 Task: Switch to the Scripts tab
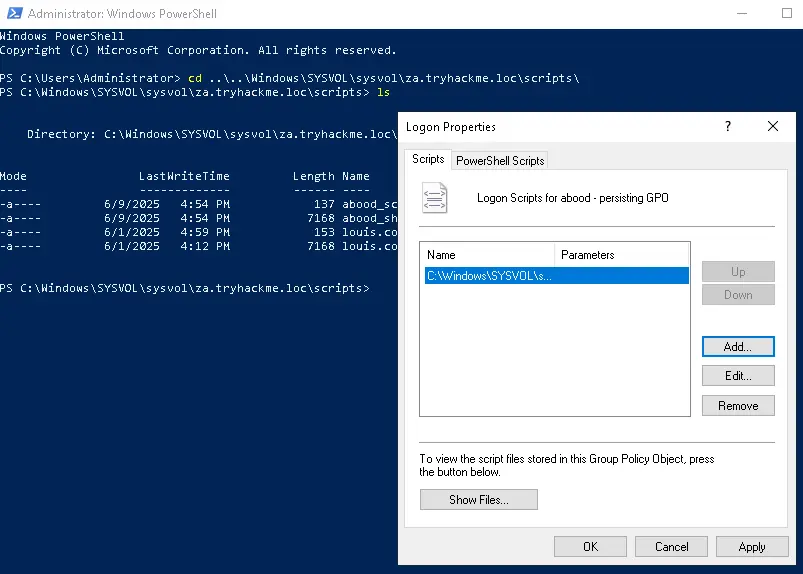tap(428, 159)
